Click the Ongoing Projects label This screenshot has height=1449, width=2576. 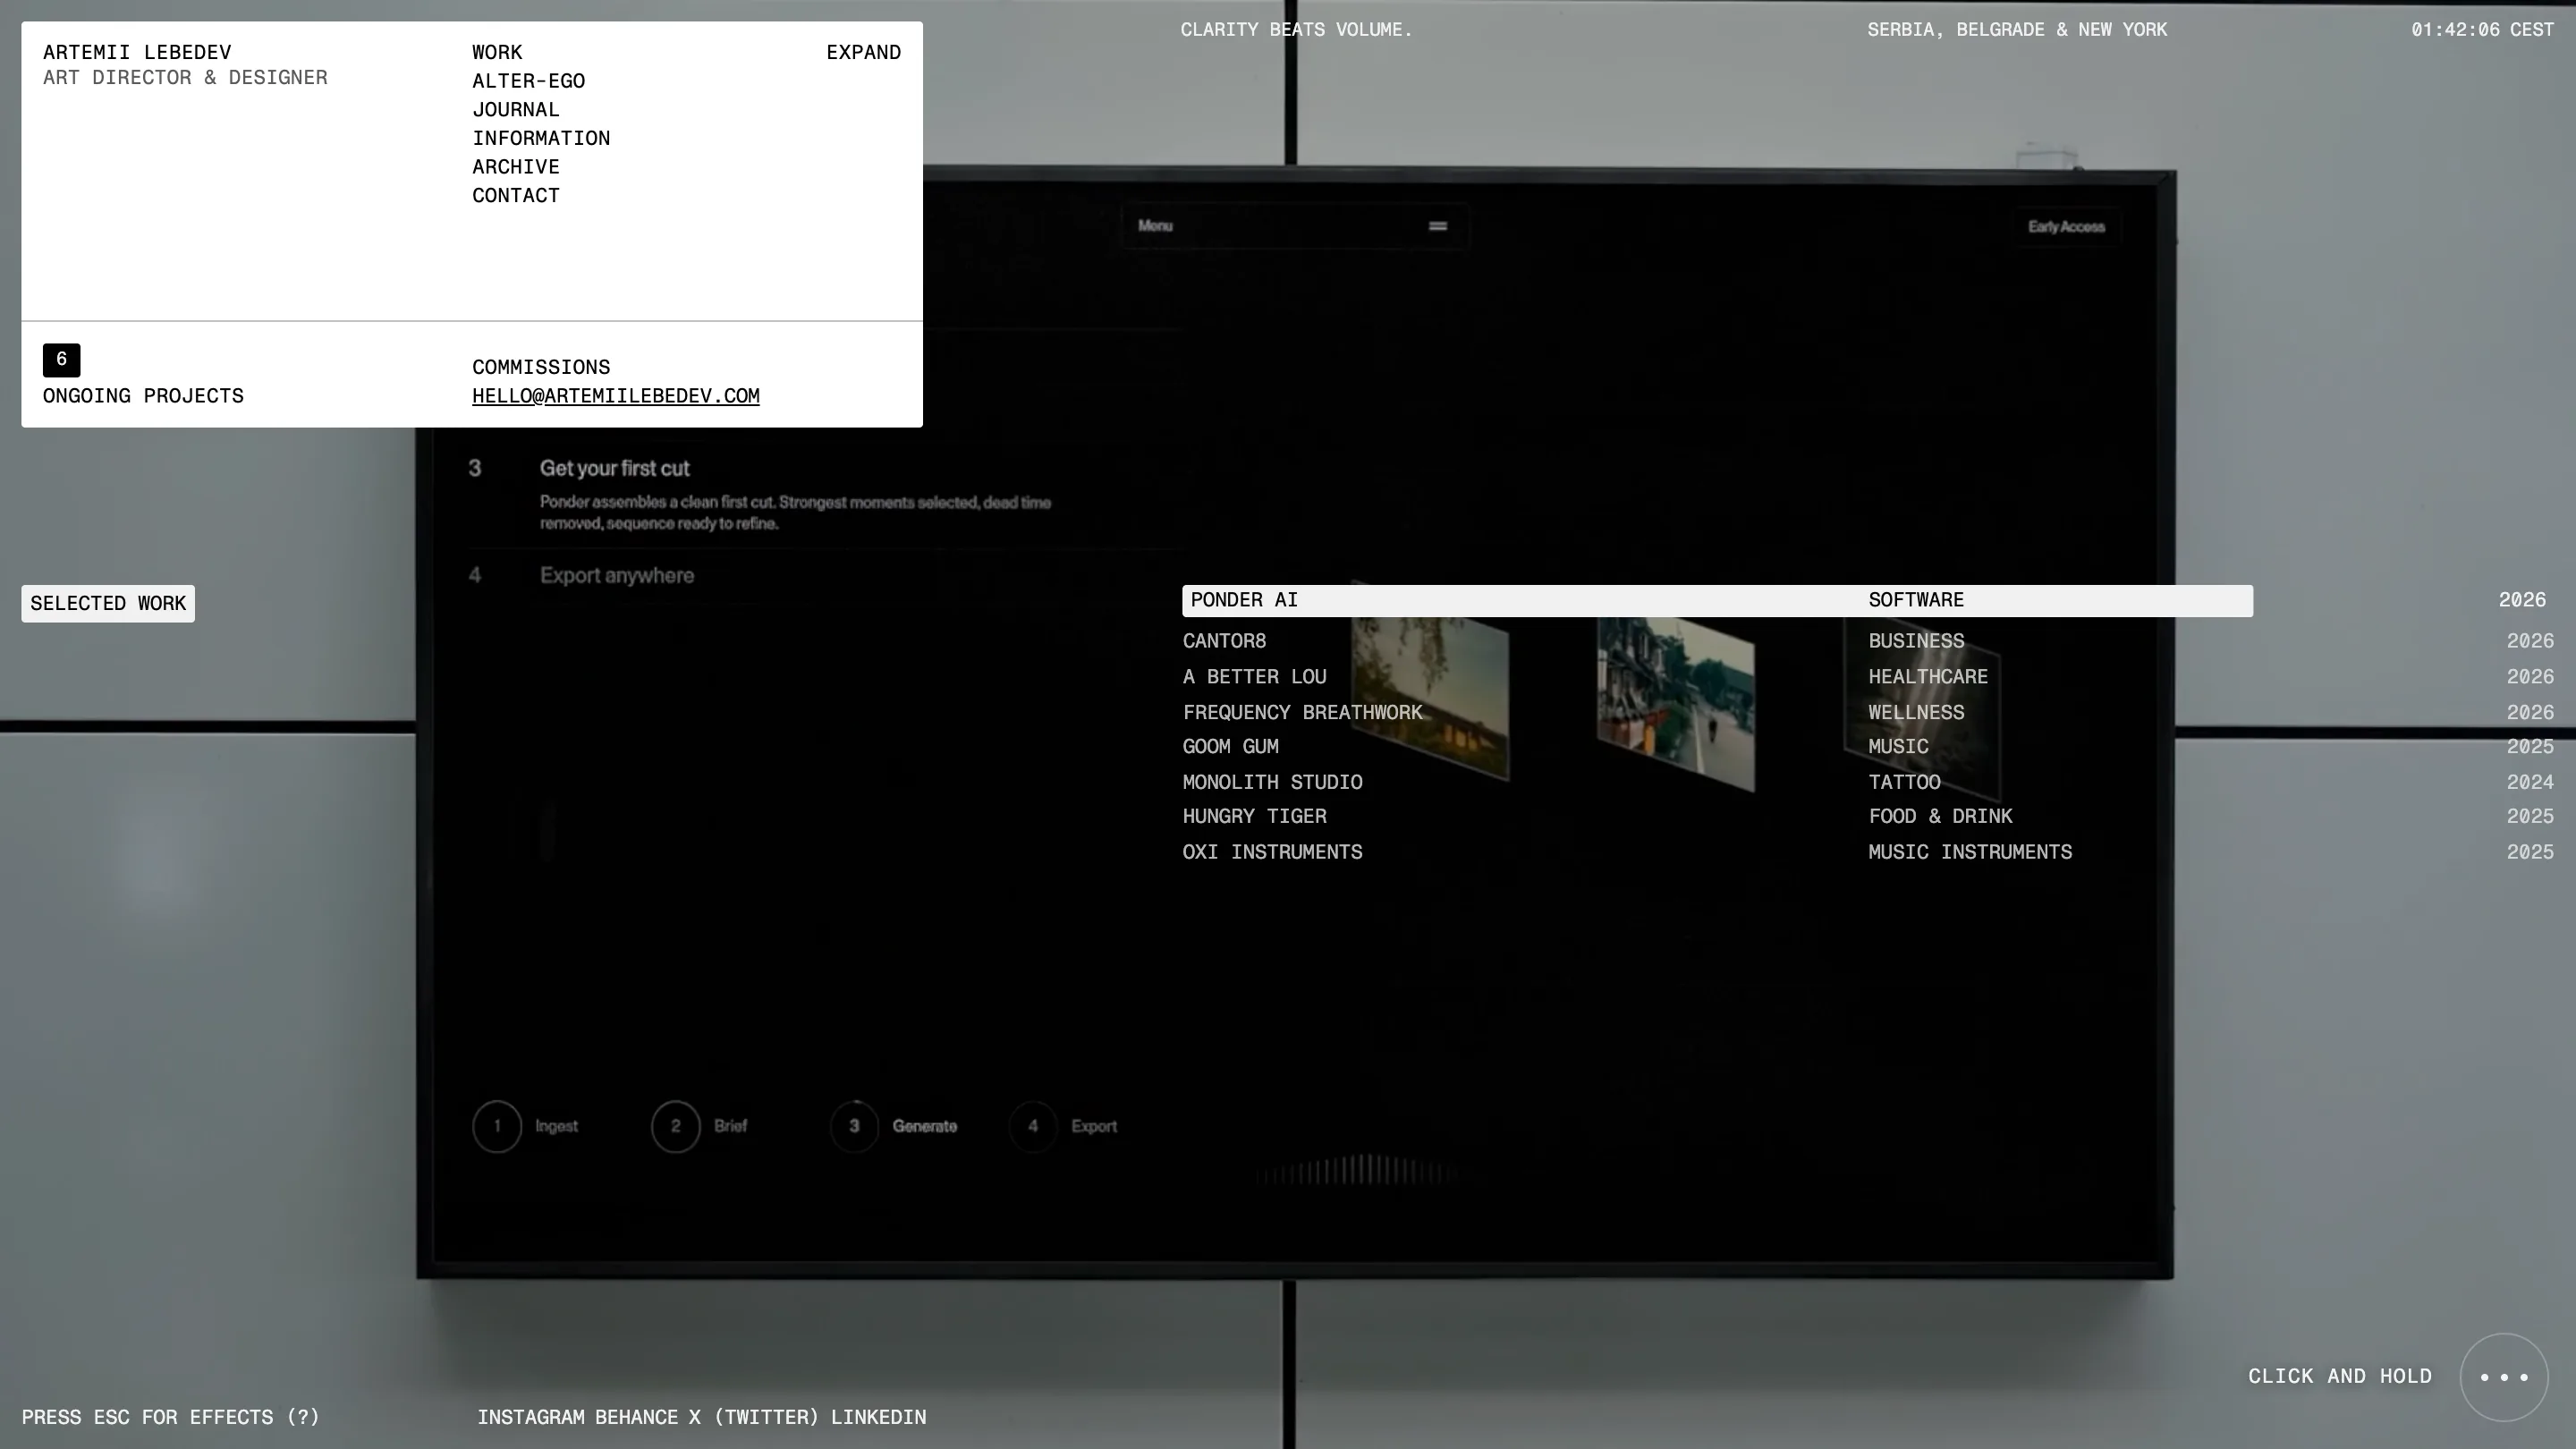[x=143, y=396]
